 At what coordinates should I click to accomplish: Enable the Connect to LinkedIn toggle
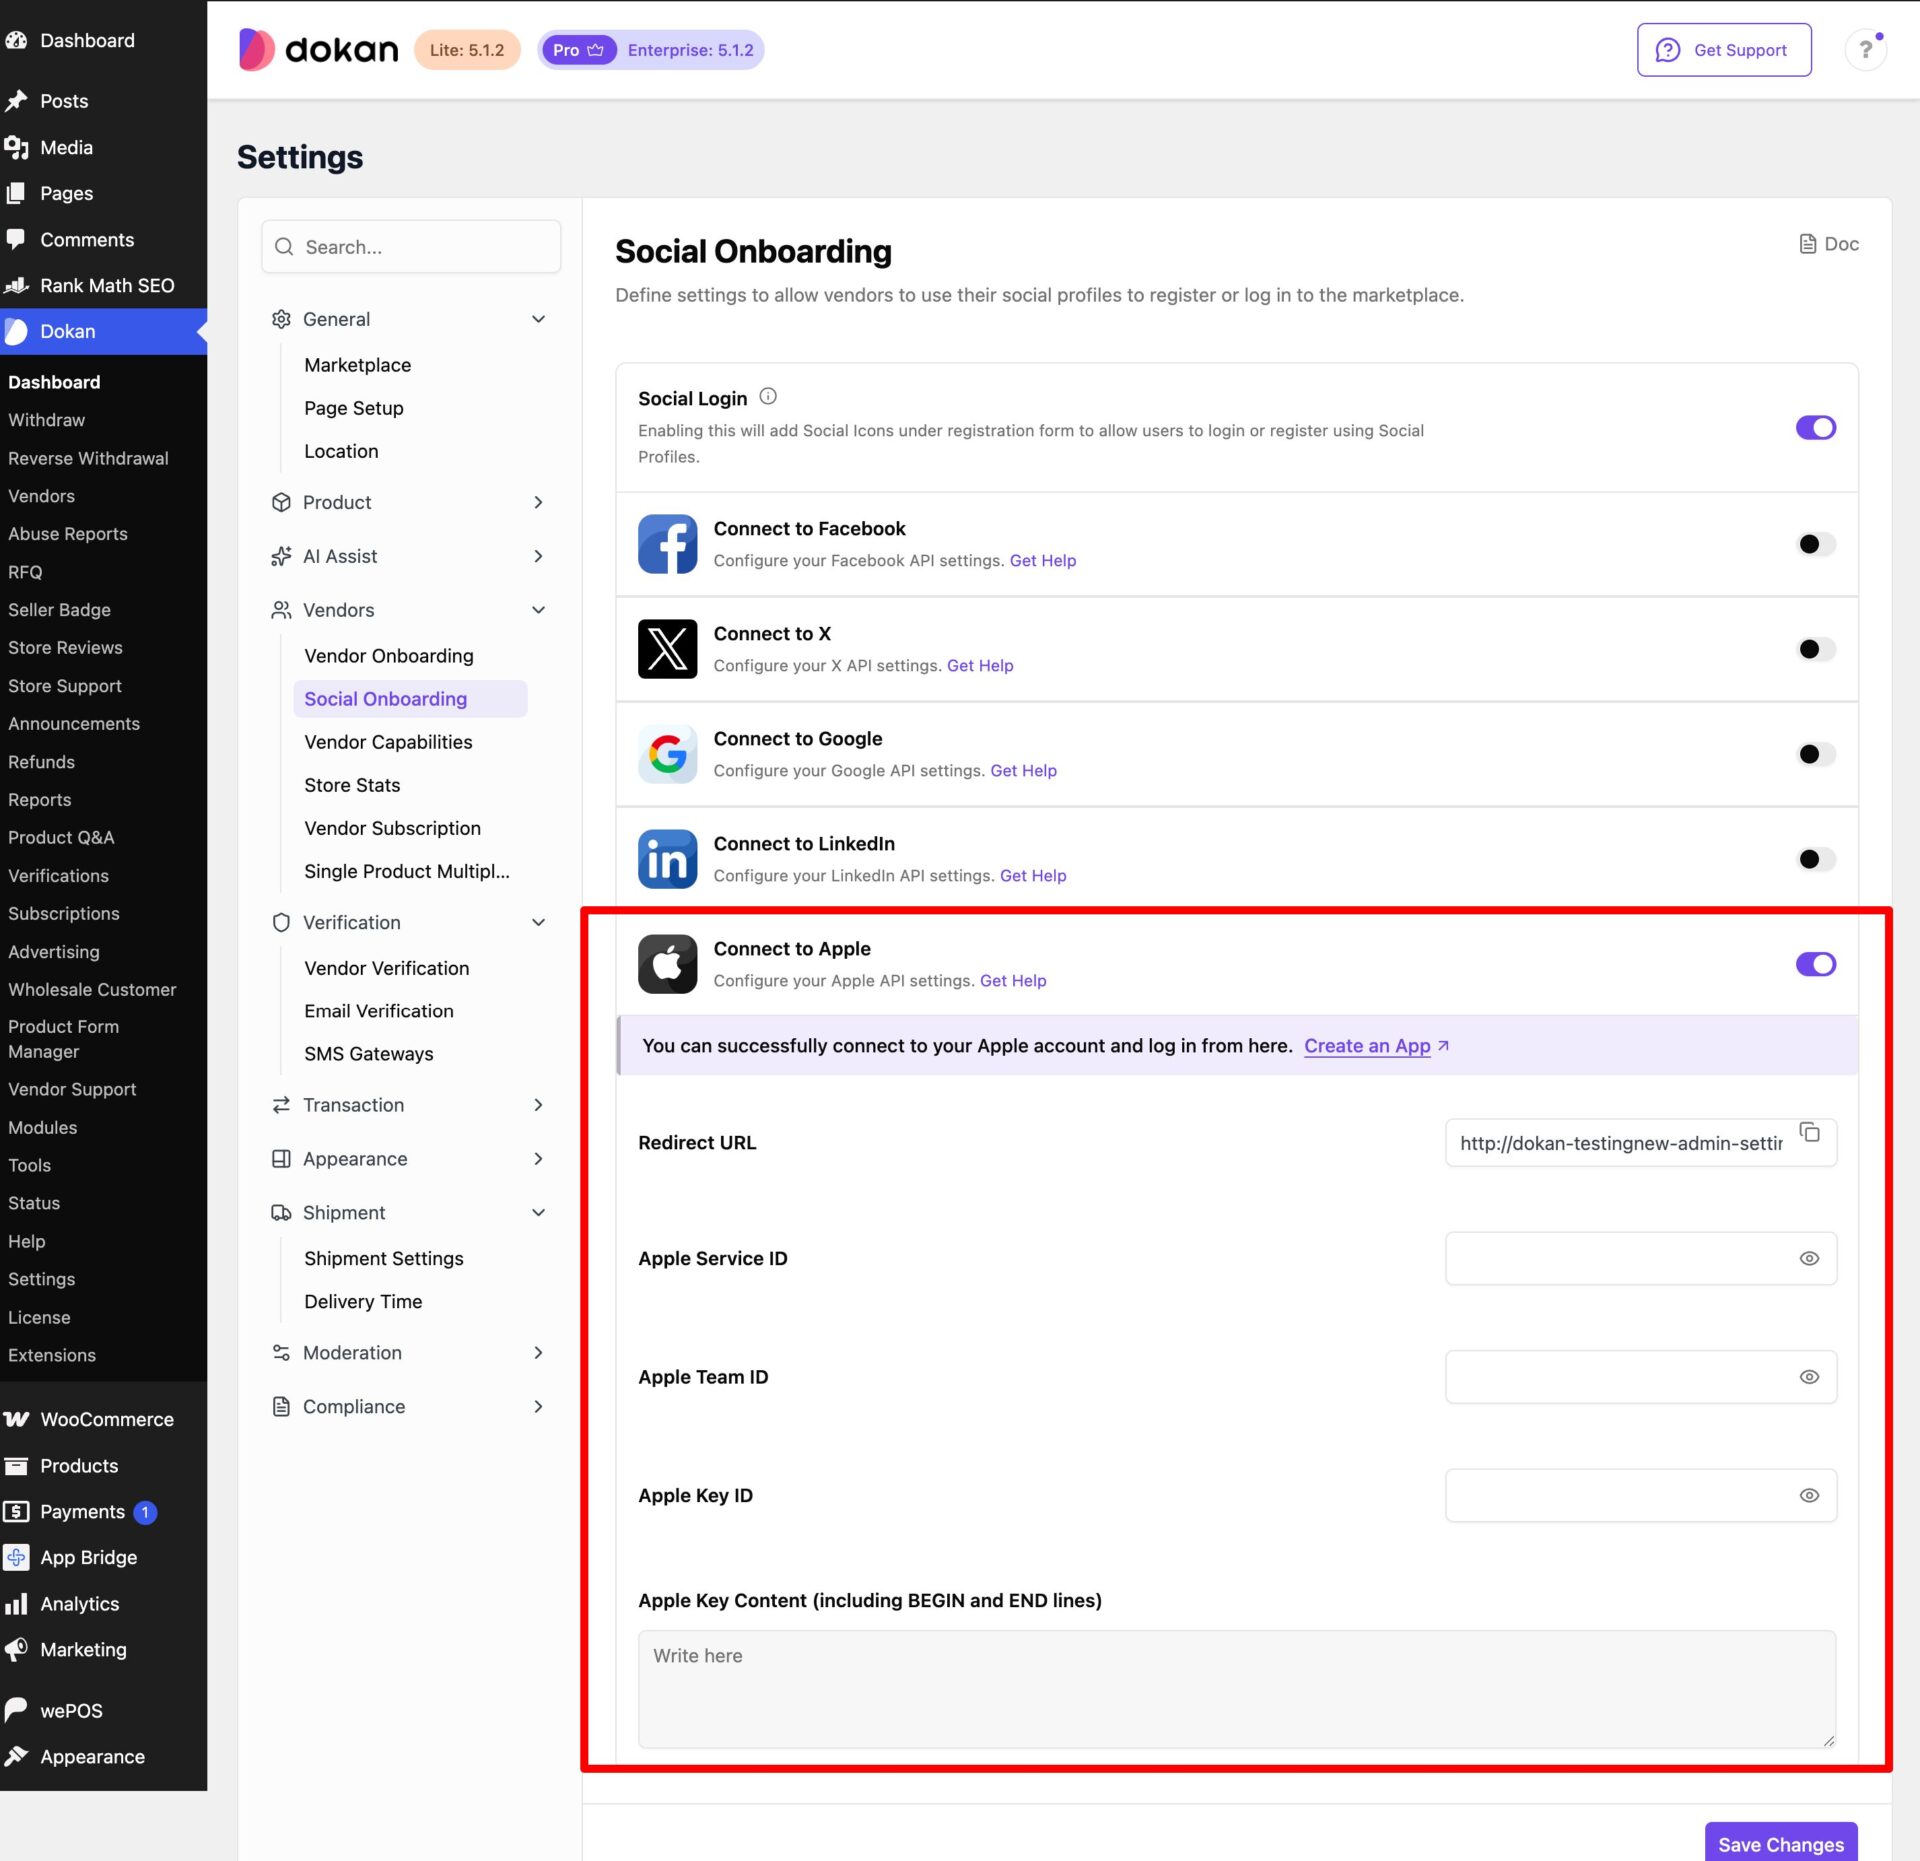coord(1816,859)
